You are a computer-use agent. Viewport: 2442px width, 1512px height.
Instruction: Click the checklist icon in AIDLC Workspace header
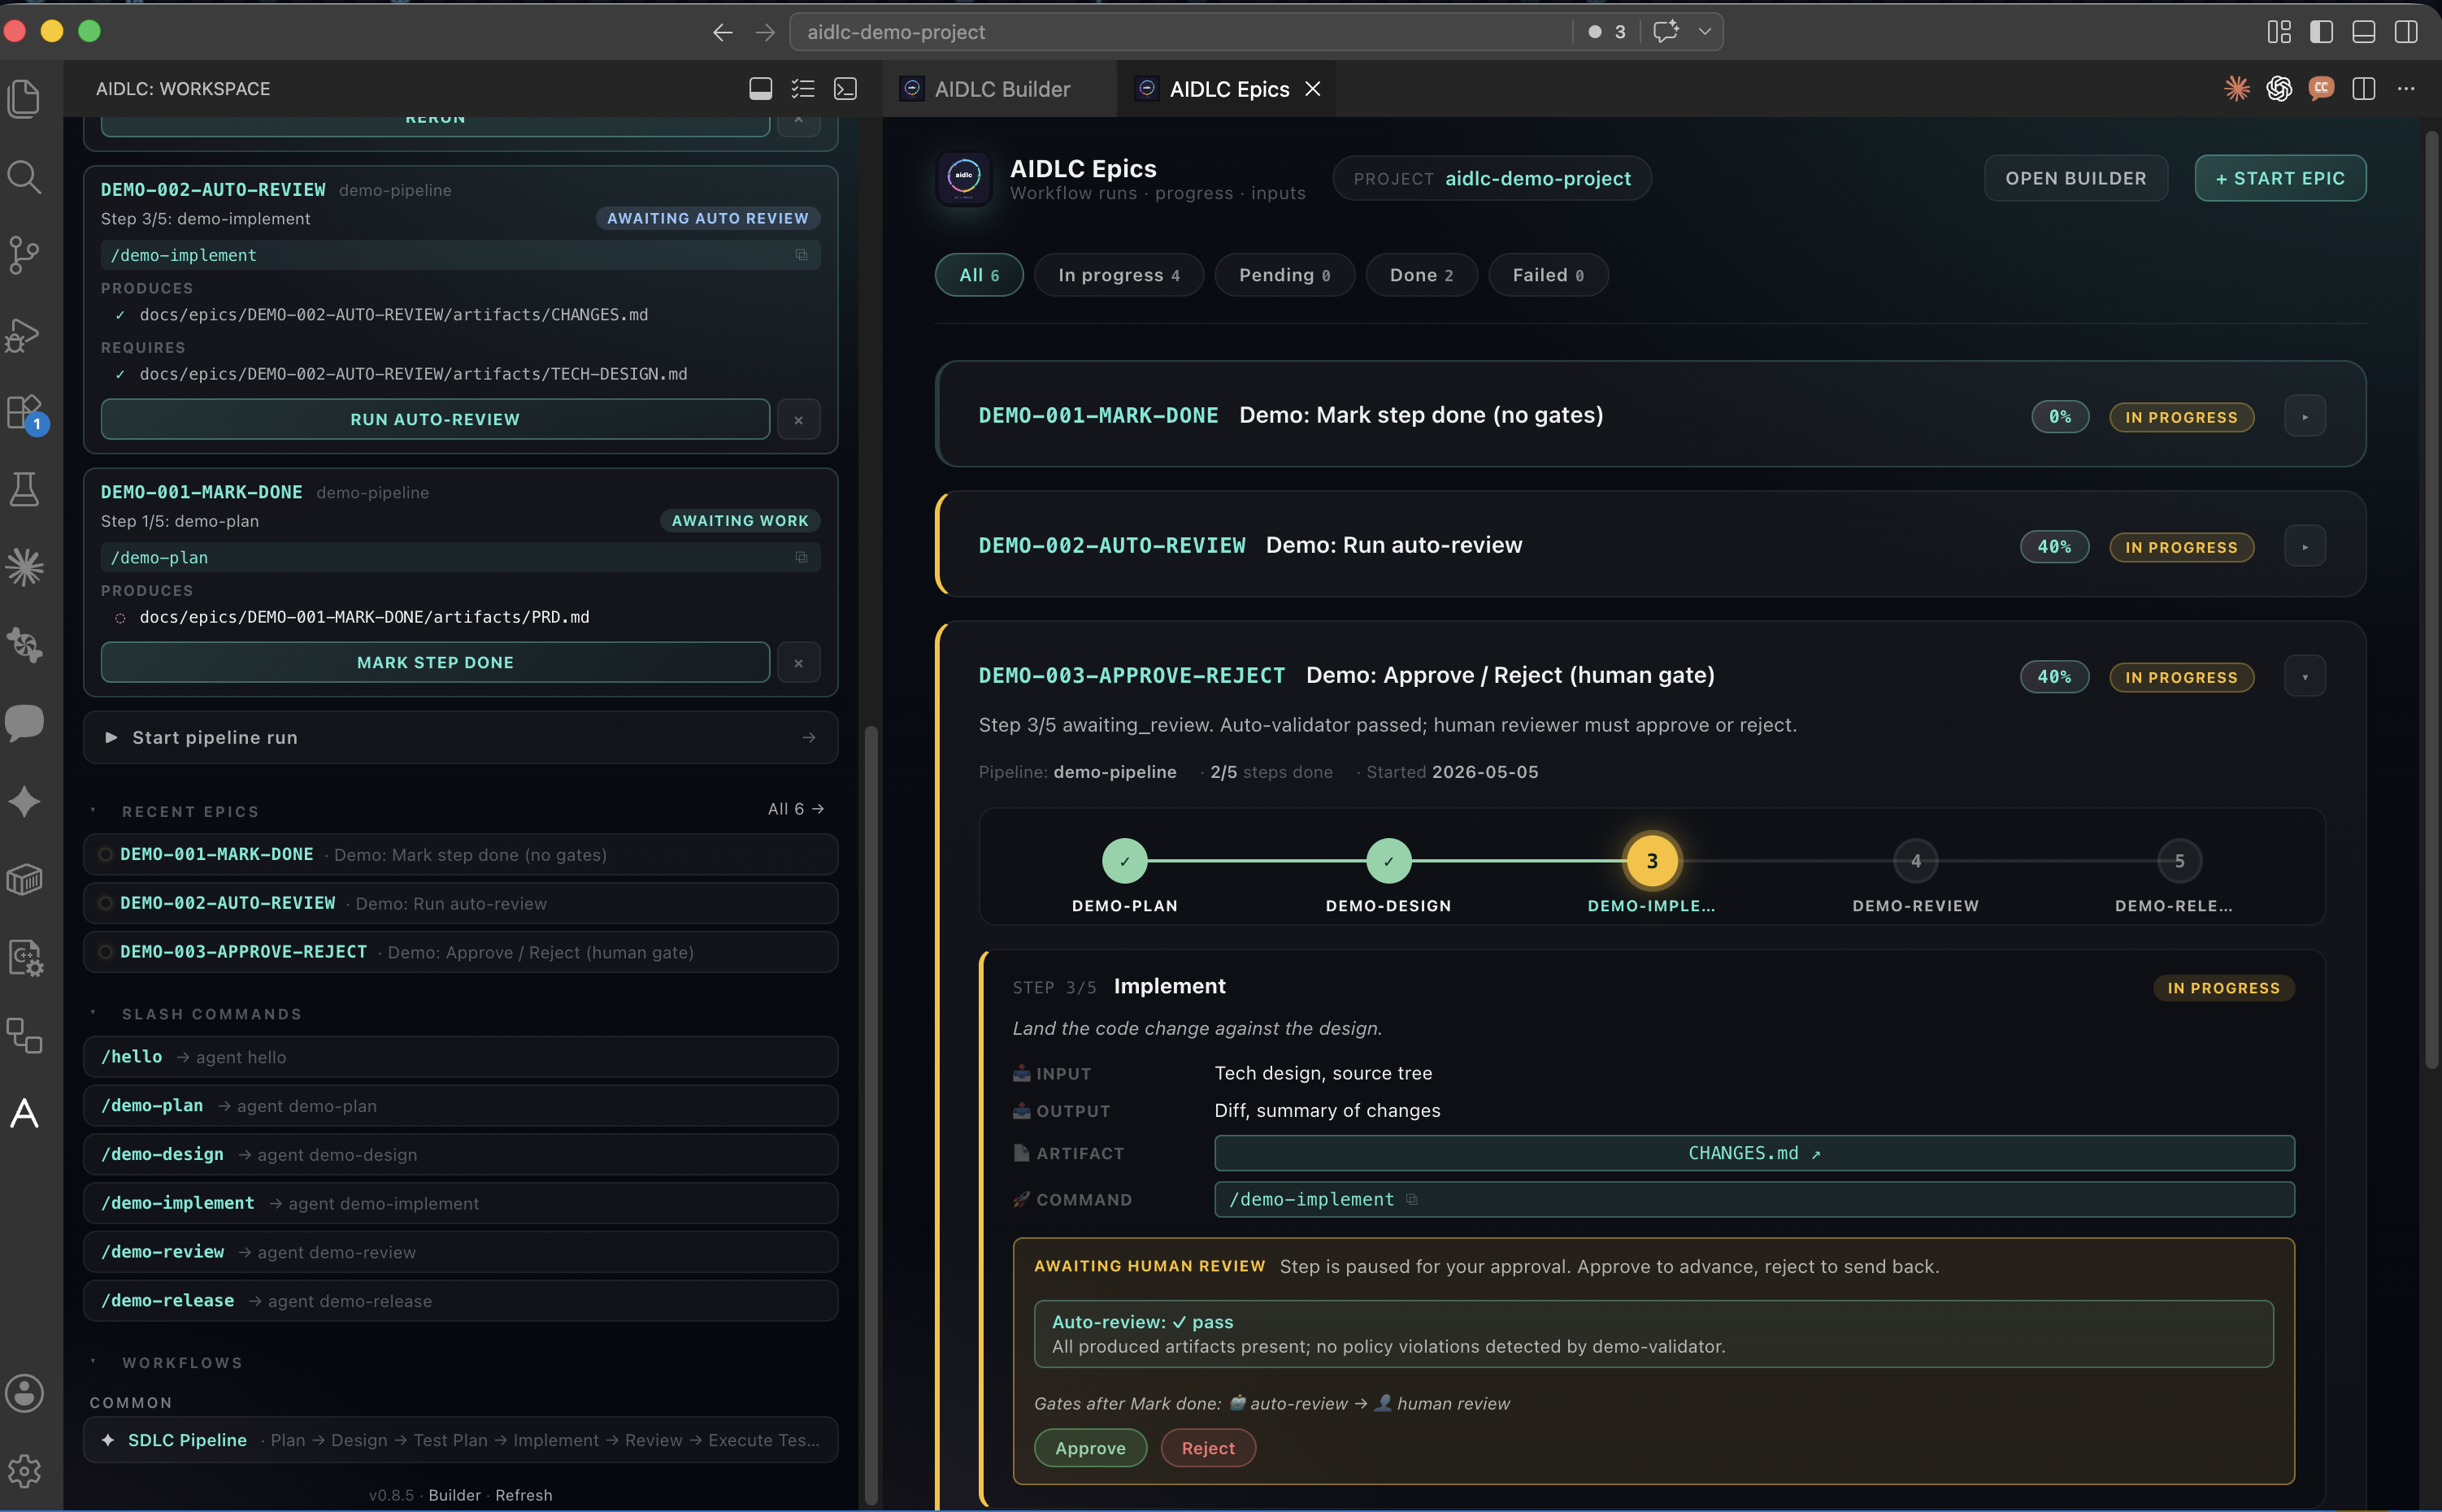(x=803, y=89)
